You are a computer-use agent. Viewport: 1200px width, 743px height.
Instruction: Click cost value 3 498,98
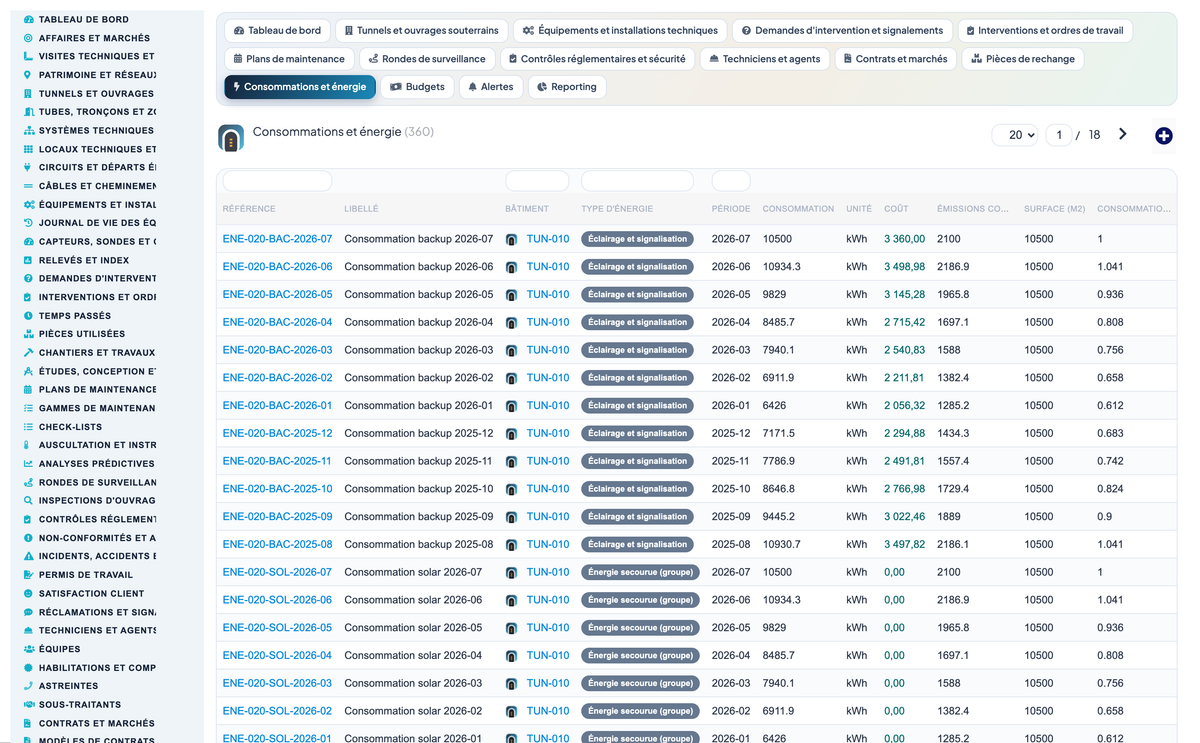pos(904,267)
